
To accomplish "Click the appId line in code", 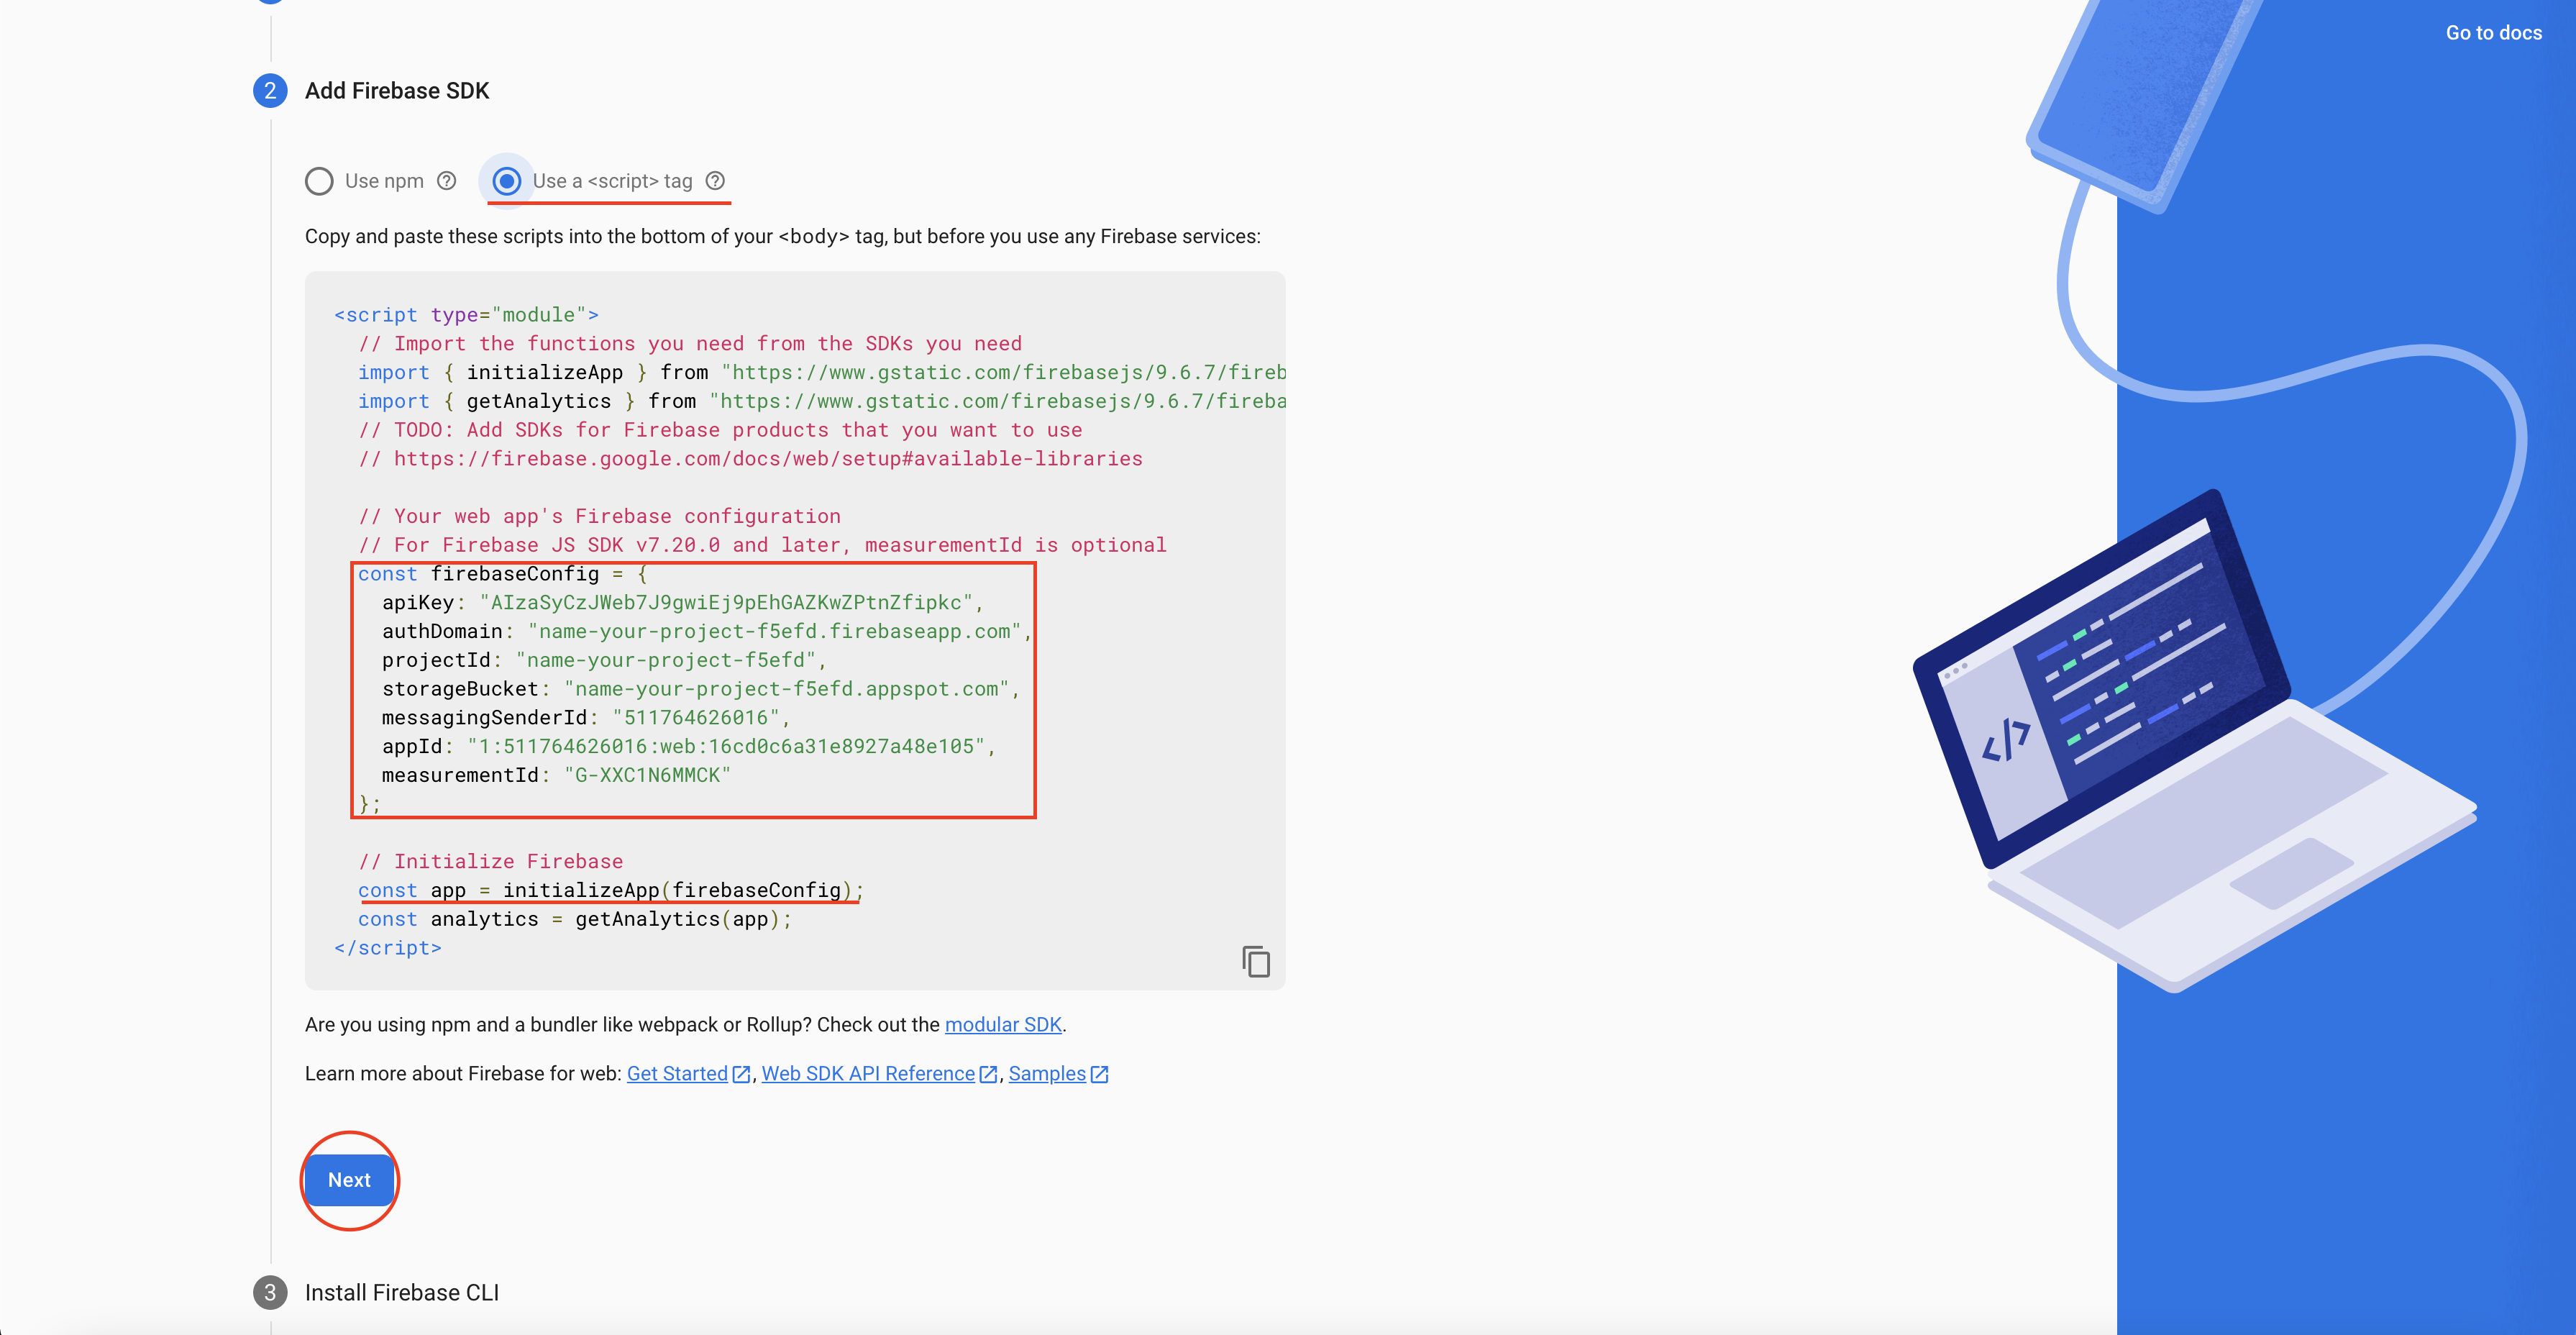I will [x=689, y=747].
